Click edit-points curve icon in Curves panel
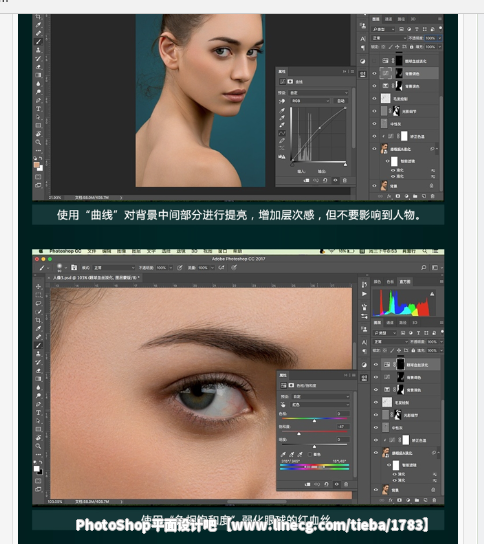The width and height of the screenshot is (484, 544). 282,133
